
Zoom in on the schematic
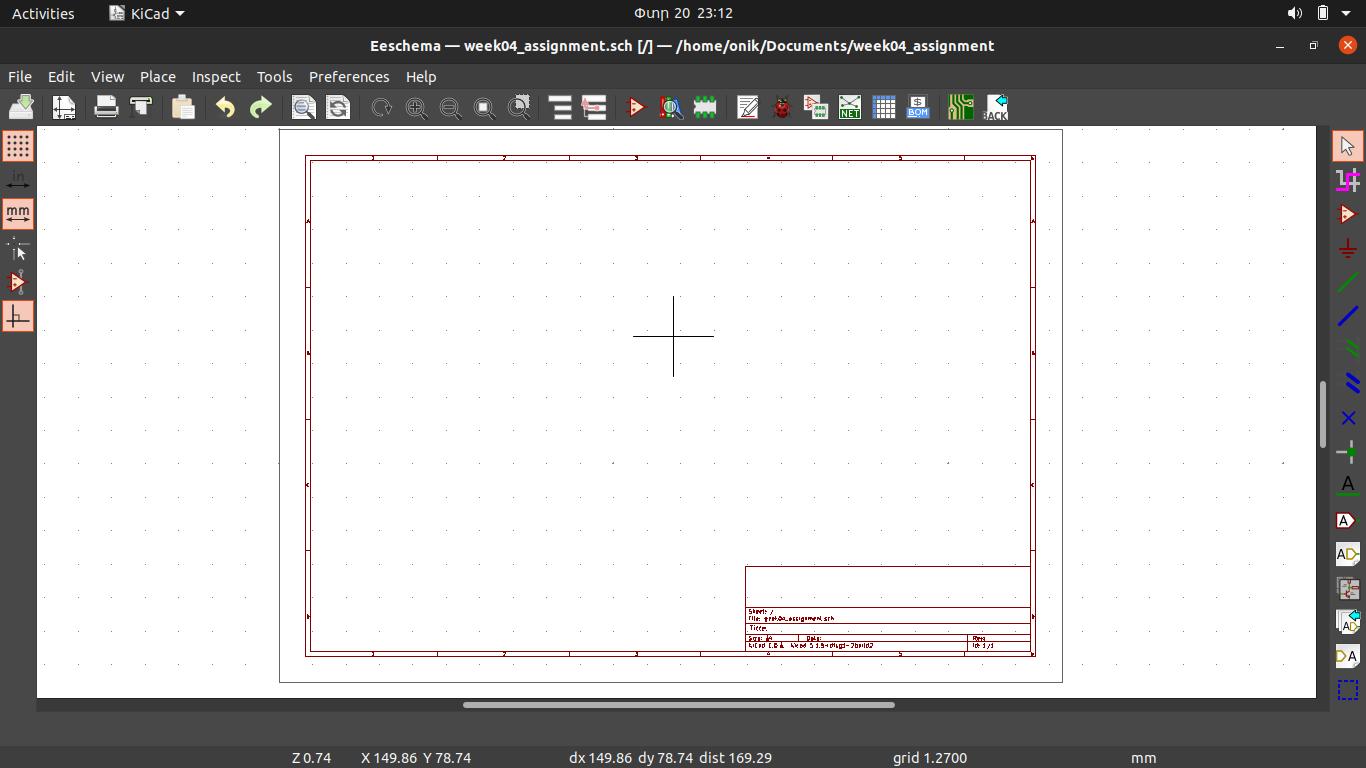point(416,107)
